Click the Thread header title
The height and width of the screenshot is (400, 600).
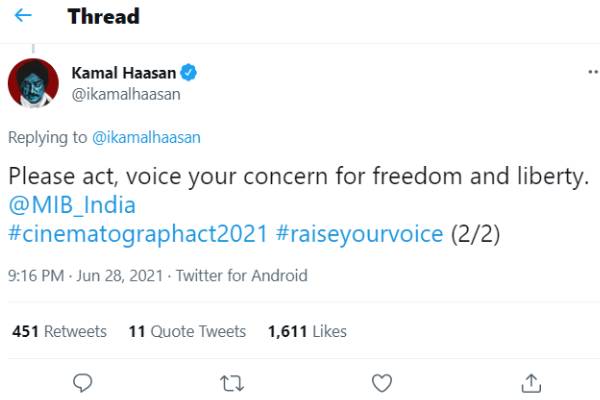pyautogui.click(x=104, y=16)
